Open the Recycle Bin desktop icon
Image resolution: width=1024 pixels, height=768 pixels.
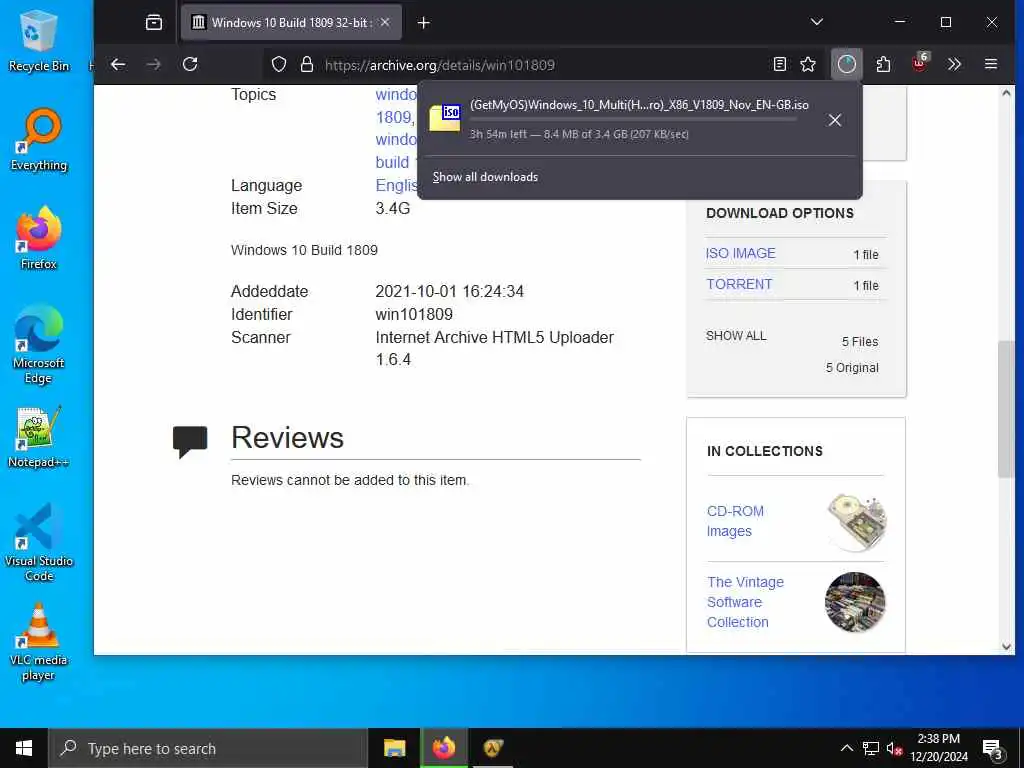tap(39, 40)
